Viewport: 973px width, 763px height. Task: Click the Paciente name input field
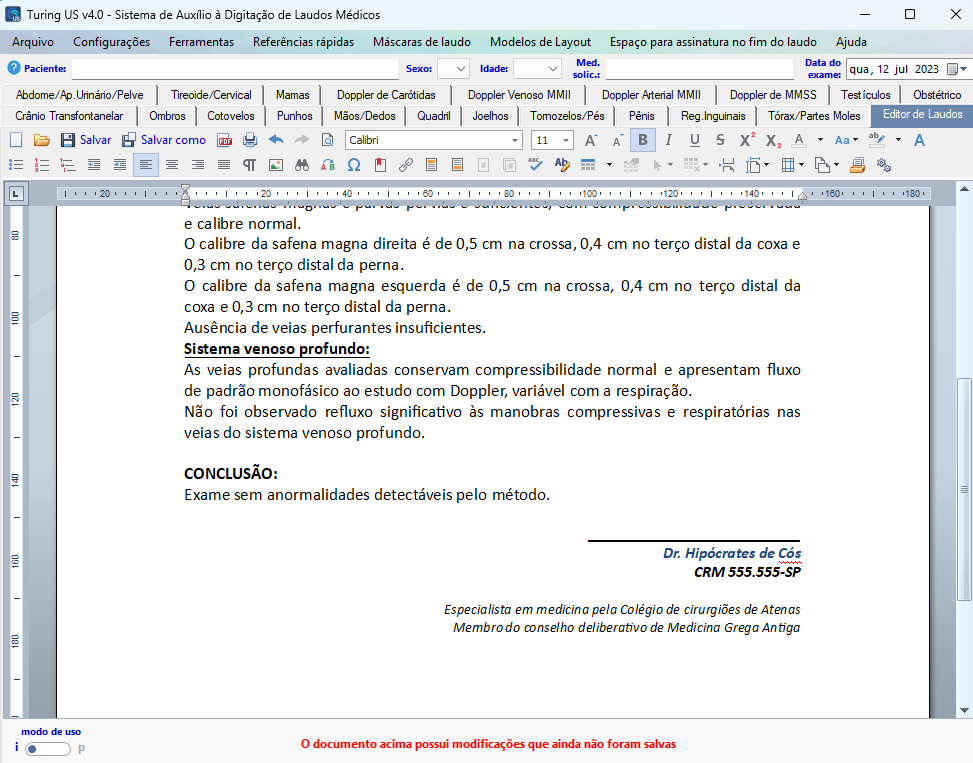(x=235, y=69)
